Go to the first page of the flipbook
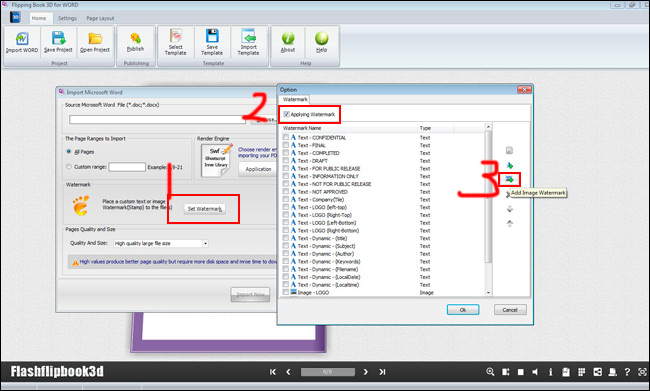This screenshot has height=391, width=650. (x=273, y=372)
